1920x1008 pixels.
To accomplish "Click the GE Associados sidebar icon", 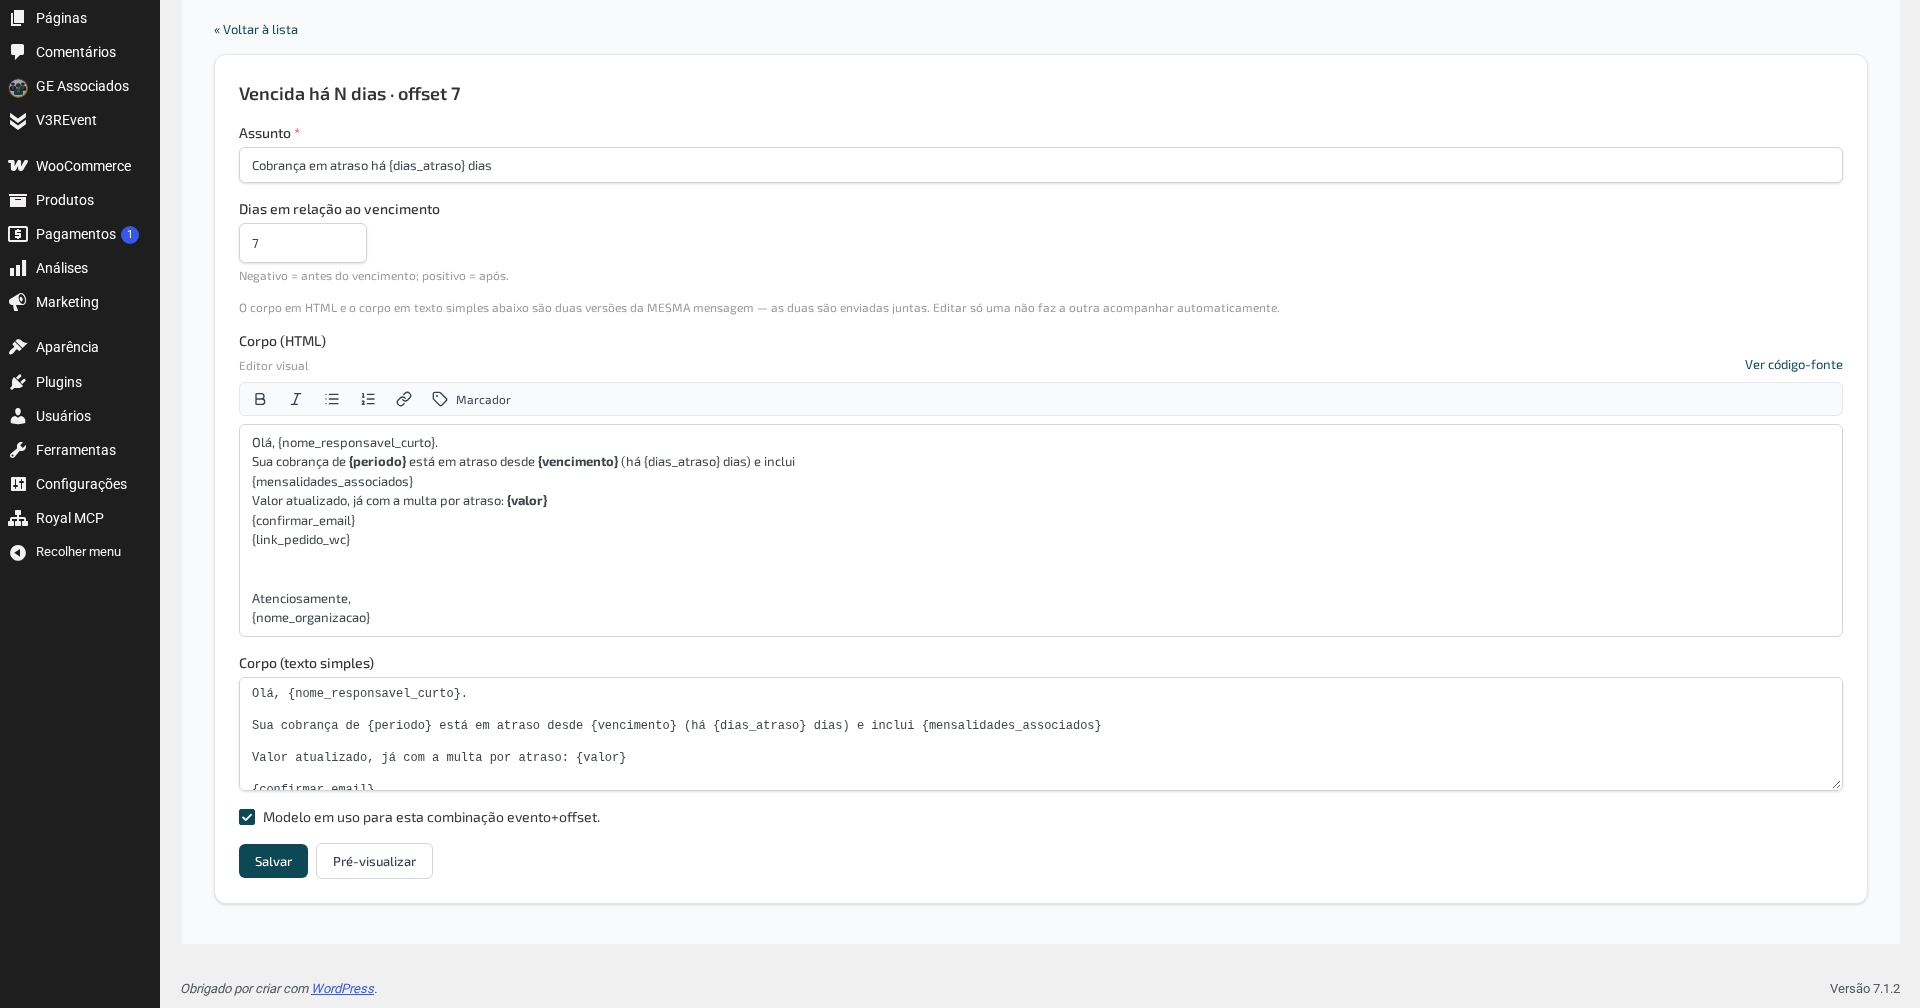I will tap(18, 87).
